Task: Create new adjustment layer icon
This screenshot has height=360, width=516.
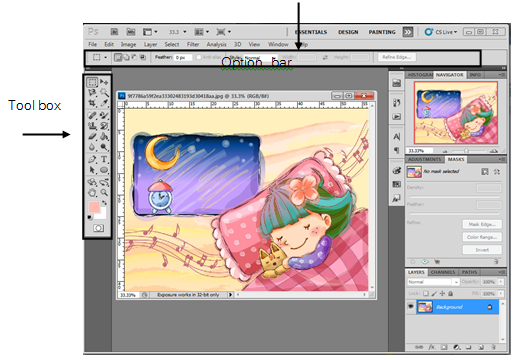Action: (457, 347)
